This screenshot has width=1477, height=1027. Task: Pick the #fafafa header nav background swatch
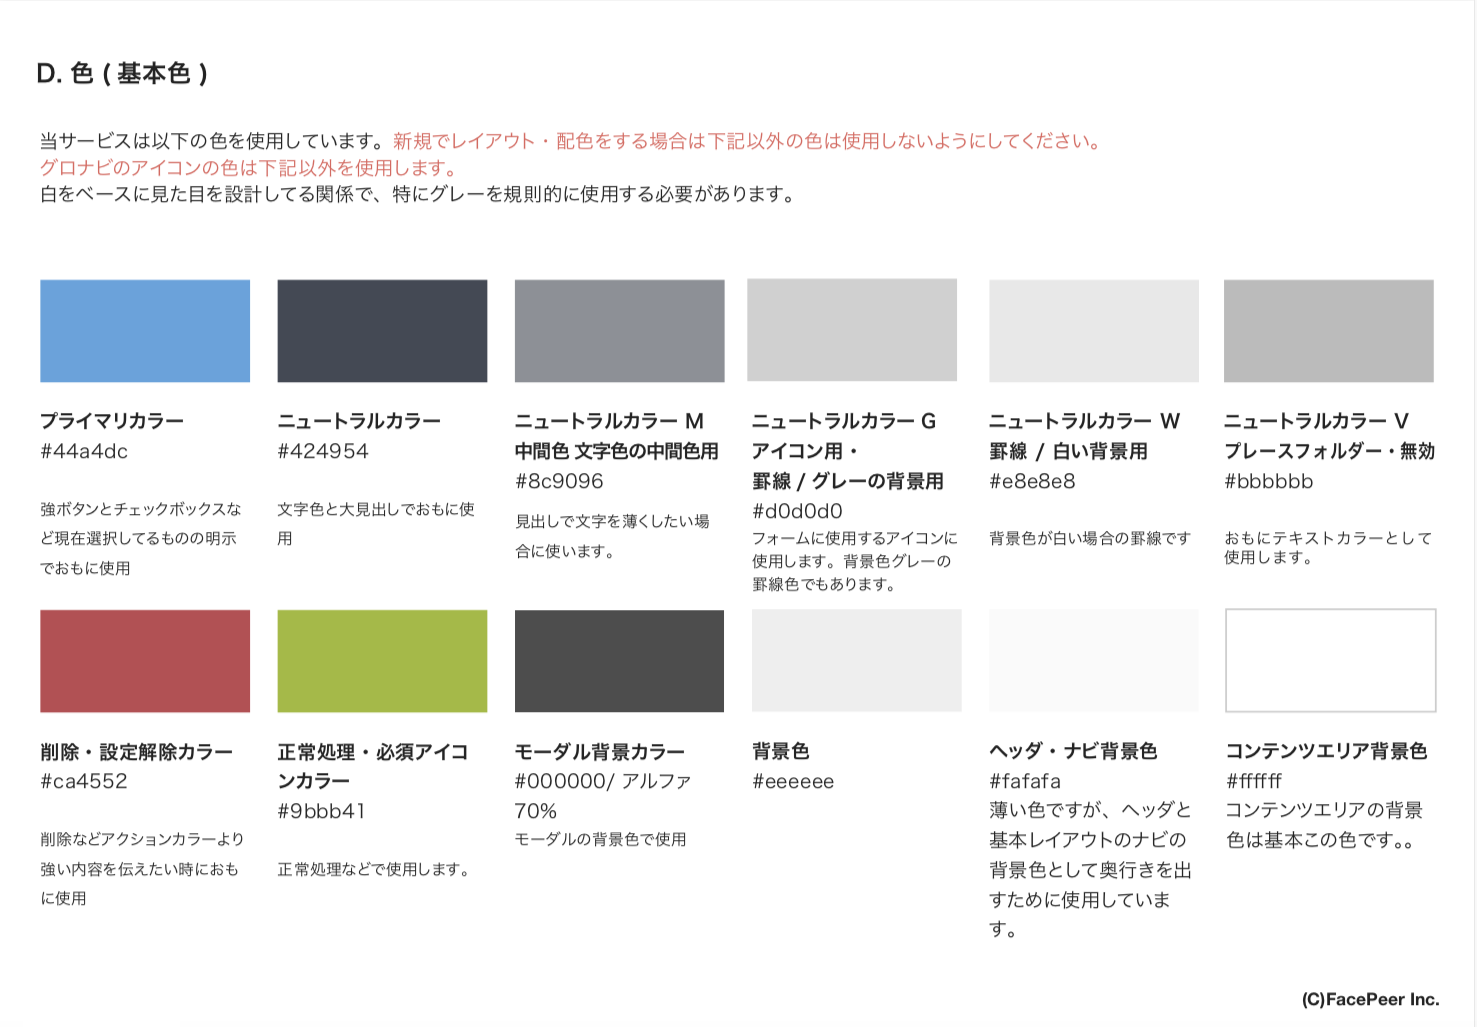tap(1093, 661)
